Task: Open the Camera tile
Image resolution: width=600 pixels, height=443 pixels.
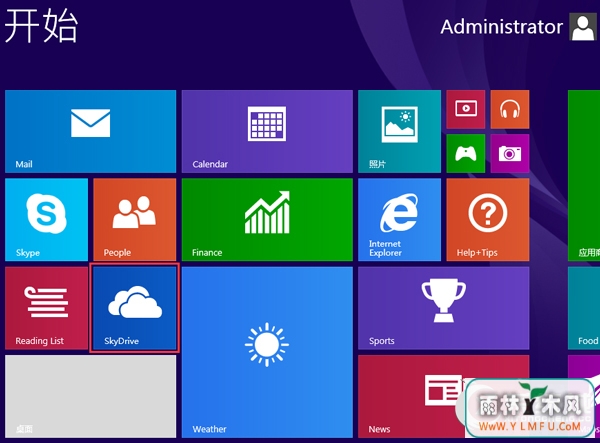Action: 510,153
